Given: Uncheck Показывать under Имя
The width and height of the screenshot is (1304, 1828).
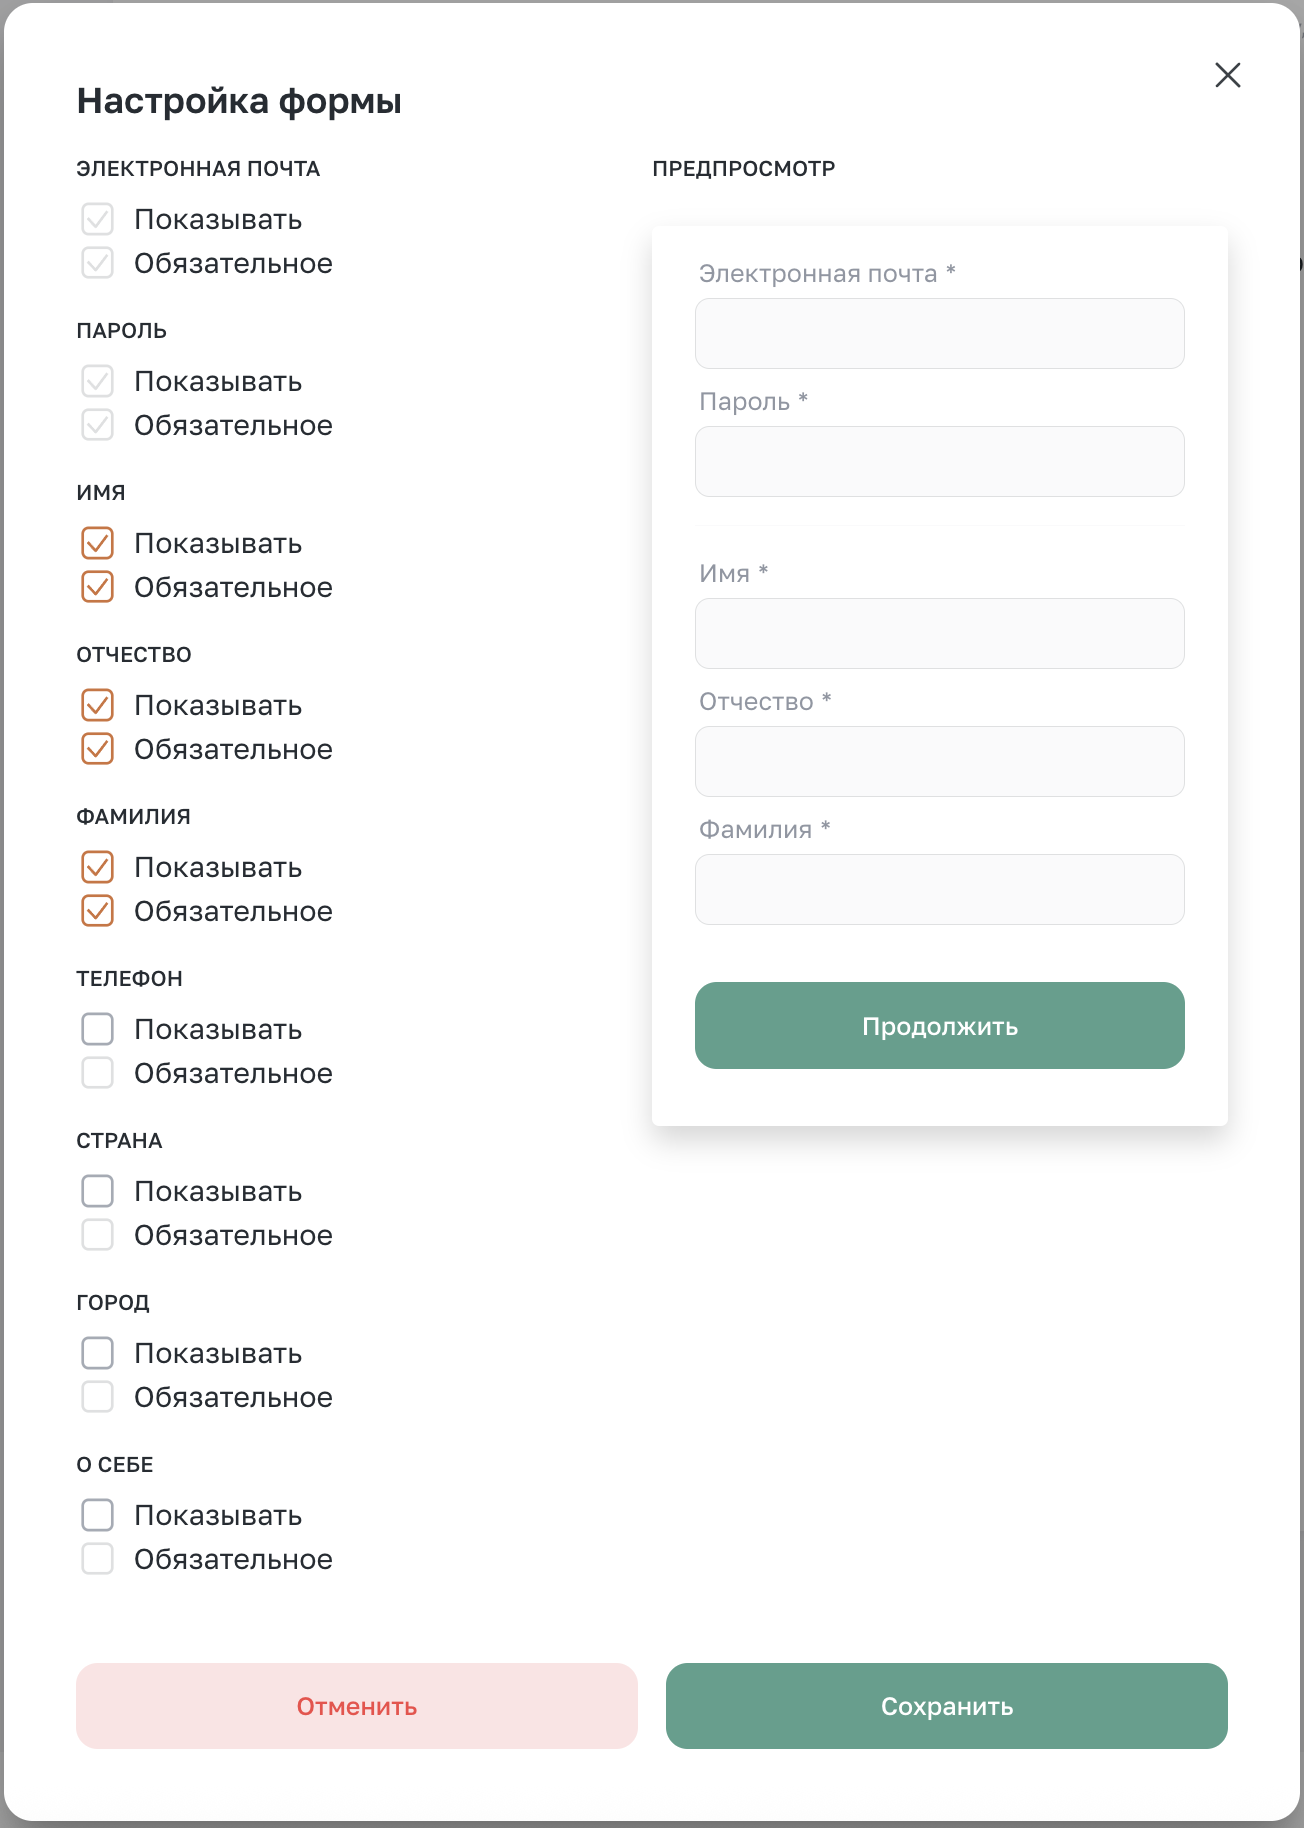Looking at the screenshot, I should click(98, 543).
